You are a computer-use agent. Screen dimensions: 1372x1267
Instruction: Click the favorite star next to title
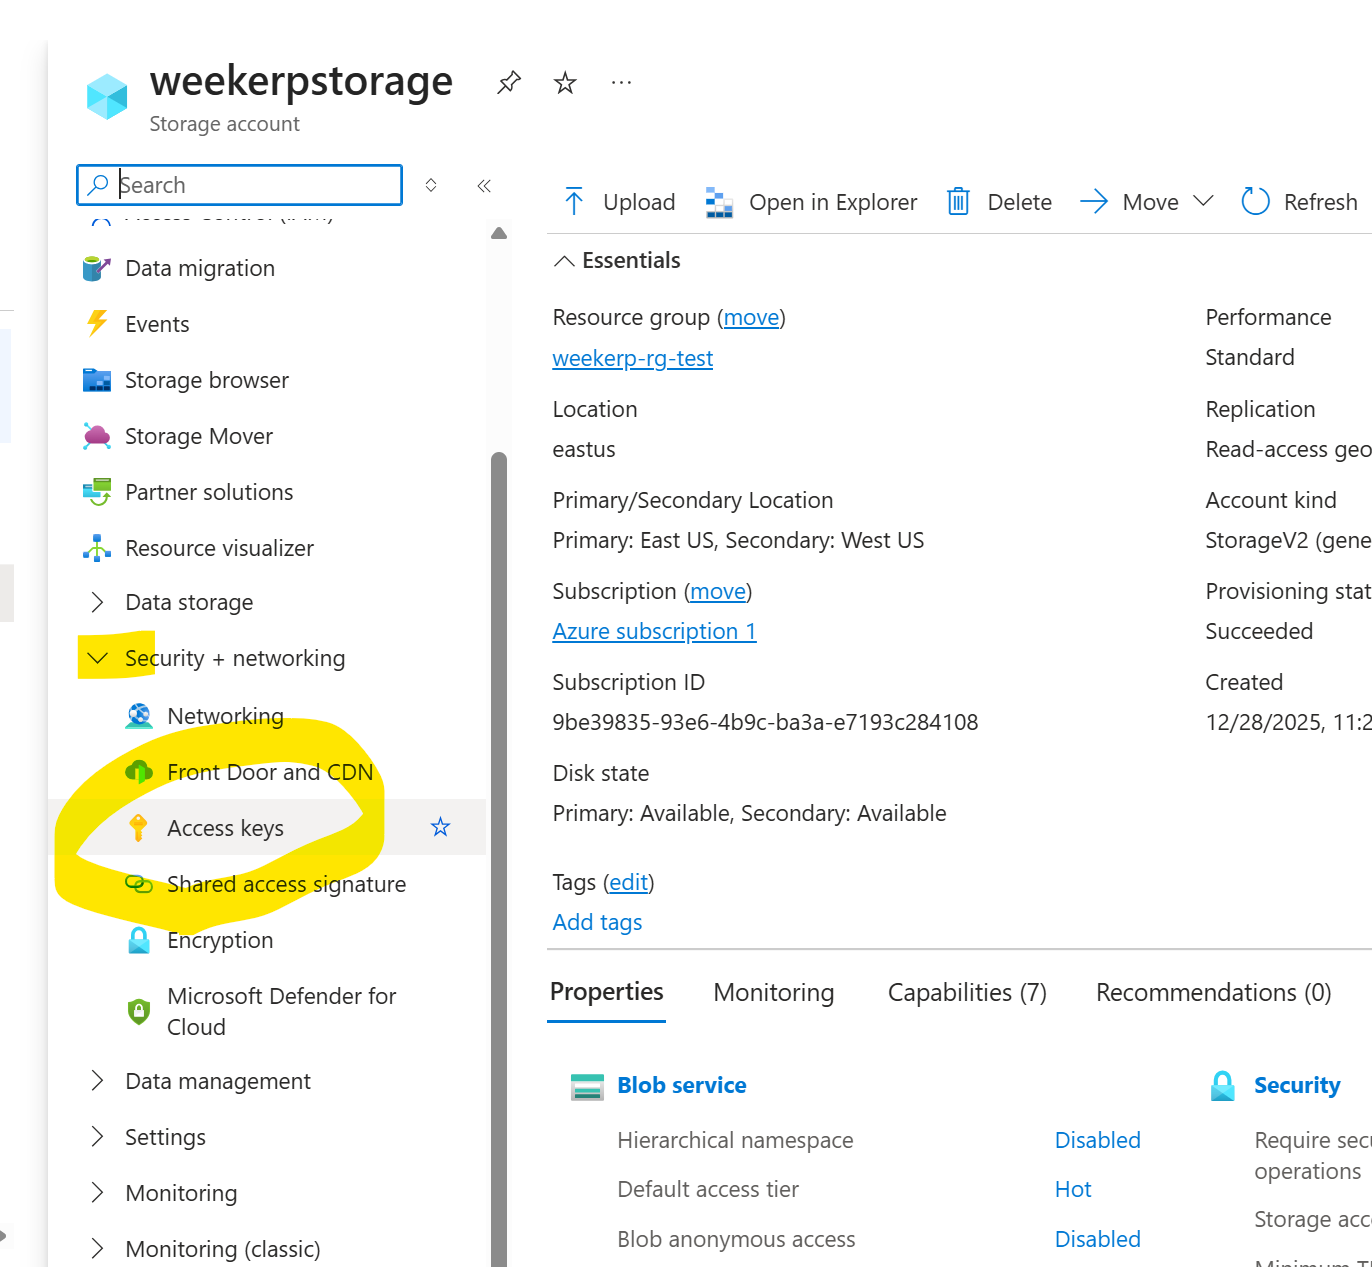coord(565,82)
